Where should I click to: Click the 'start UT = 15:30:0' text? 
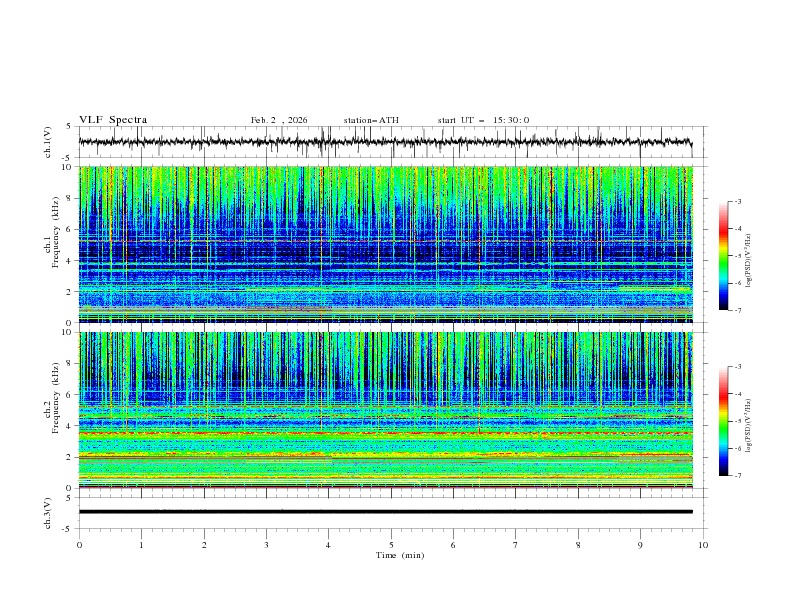point(483,120)
